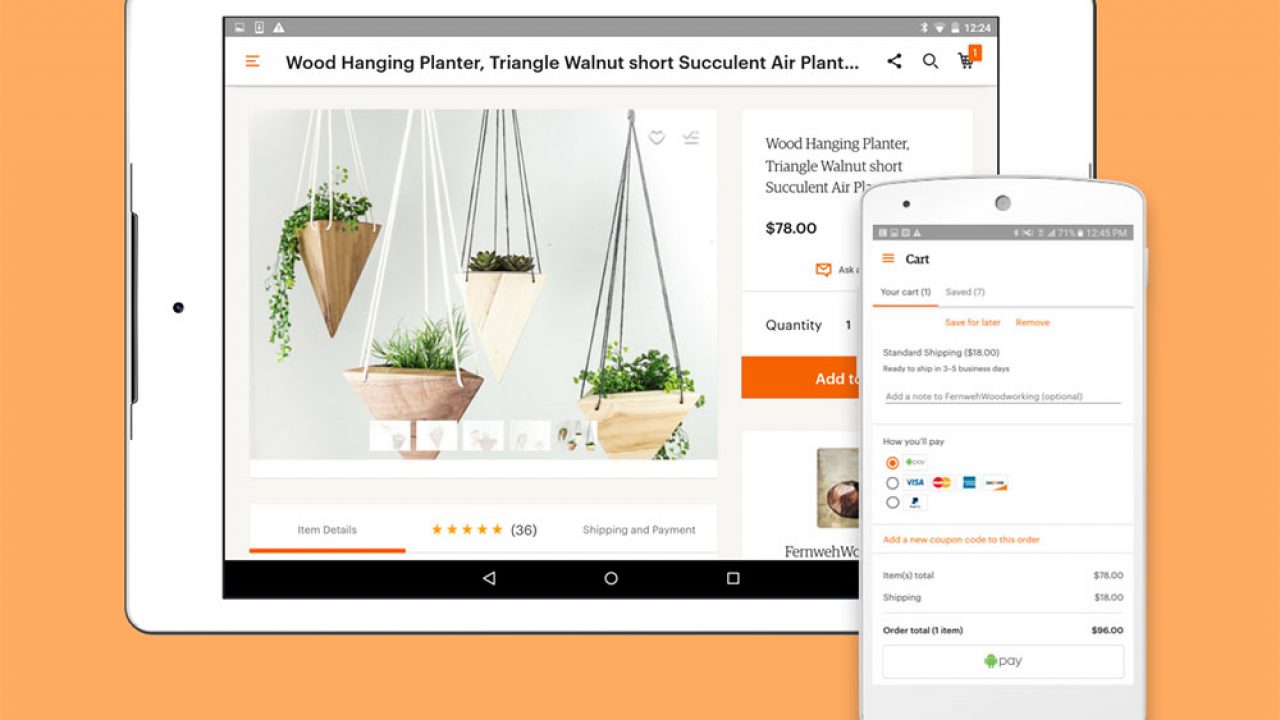
Task: Tap the envelope icon to ask seller
Action: (x=823, y=270)
